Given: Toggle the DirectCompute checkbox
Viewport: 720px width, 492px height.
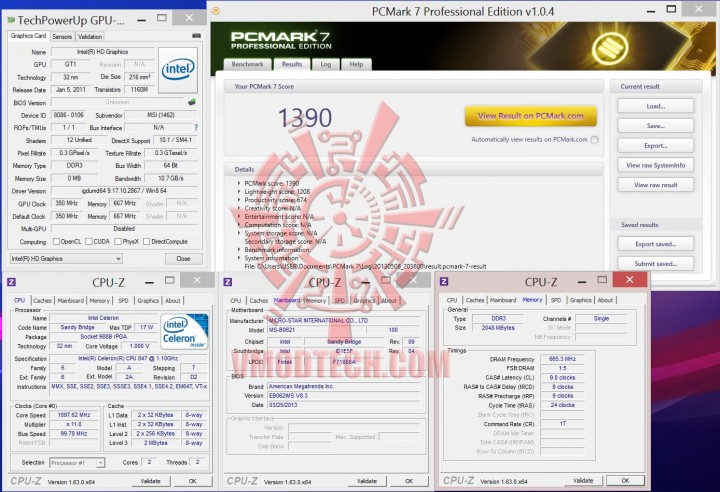Looking at the screenshot, I should [x=146, y=242].
